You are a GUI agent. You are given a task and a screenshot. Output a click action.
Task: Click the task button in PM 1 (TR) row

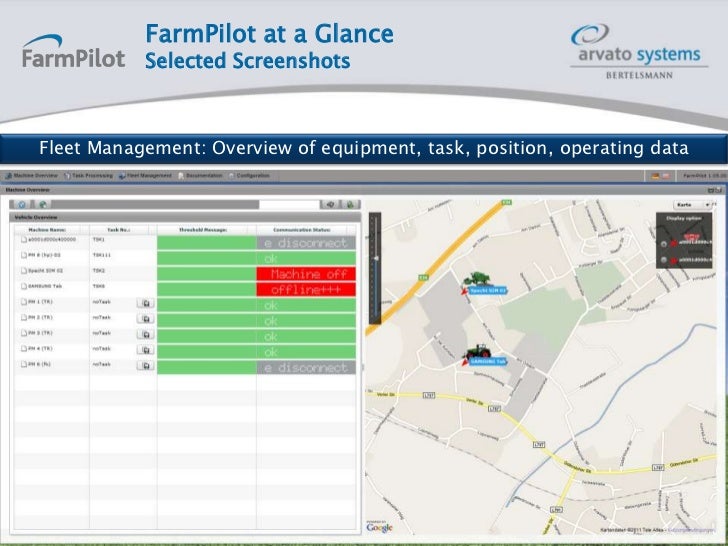(x=145, y=303)
